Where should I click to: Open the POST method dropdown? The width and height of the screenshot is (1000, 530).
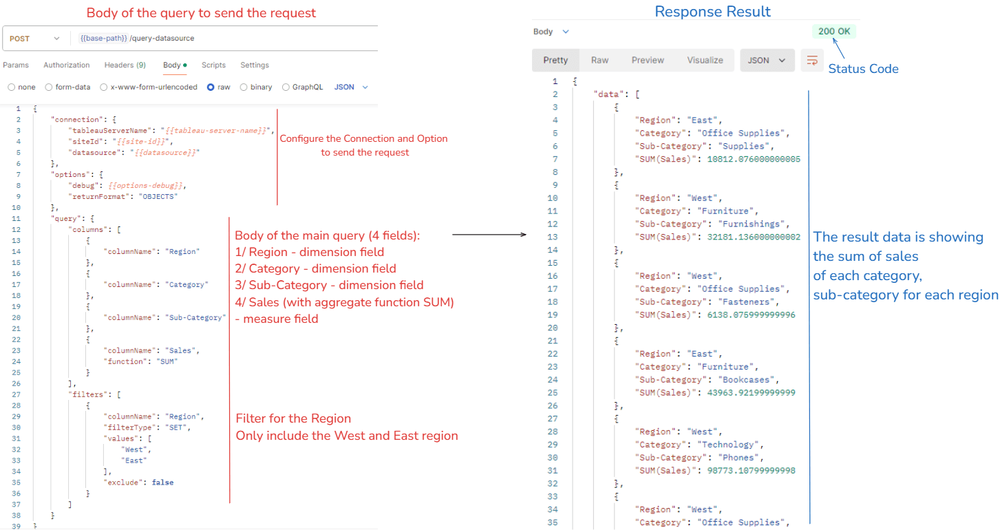point(34,38)
